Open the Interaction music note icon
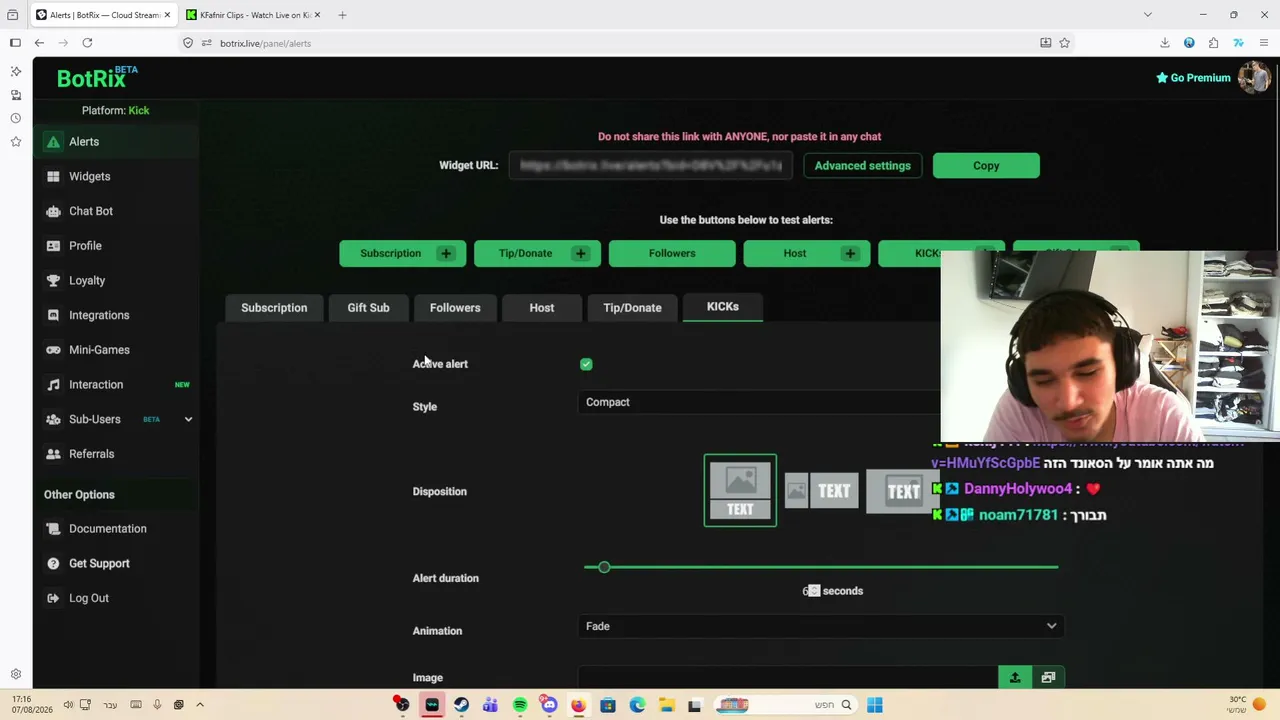The height and width of the screenshot is (720, 1280). tap(53, 385)
